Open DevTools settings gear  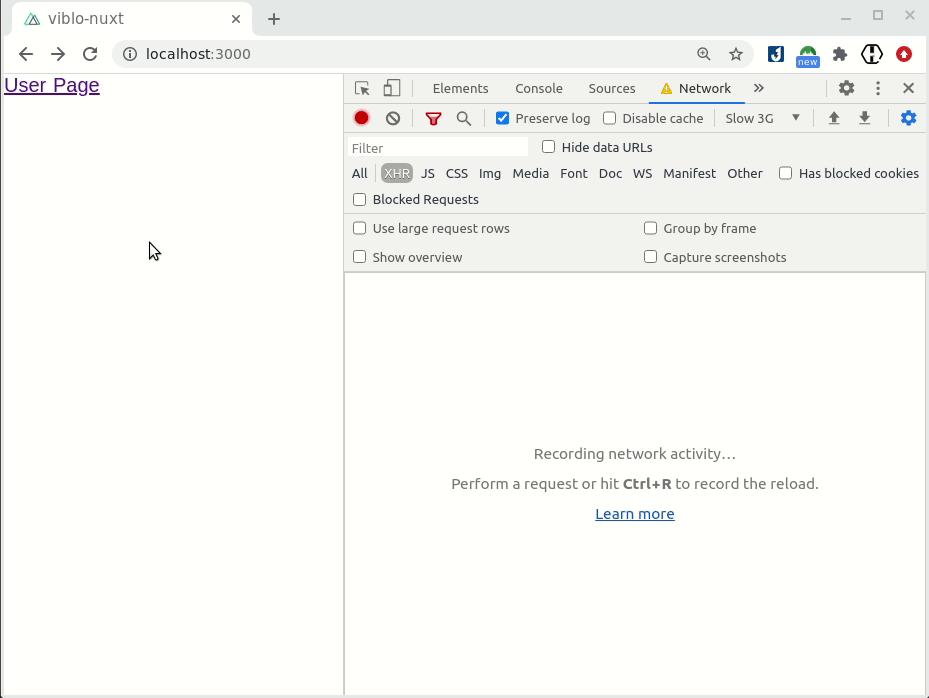(x=846, y=88)
